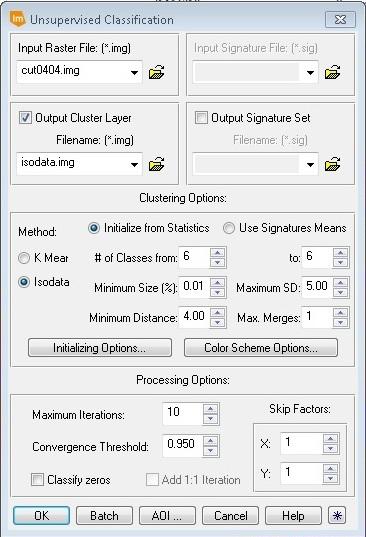Expand Input Signature File dropdown arrow
Screen dimensions: 366x537
pos(310,73)
